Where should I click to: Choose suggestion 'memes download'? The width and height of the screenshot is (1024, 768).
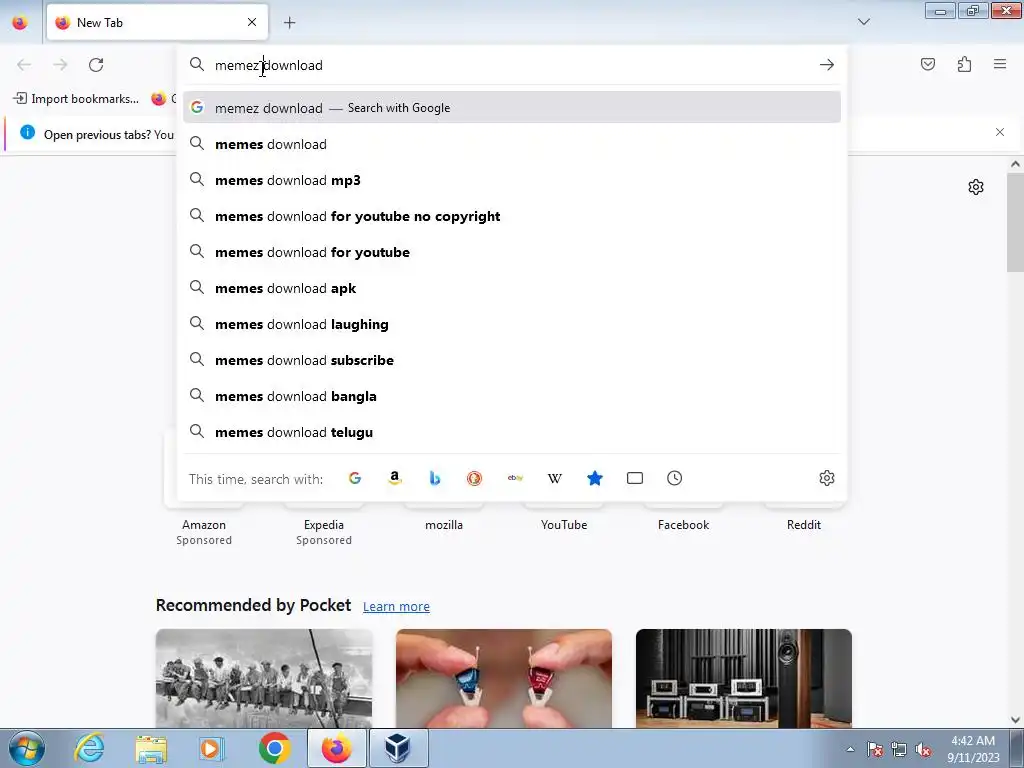tap(512, 144)
